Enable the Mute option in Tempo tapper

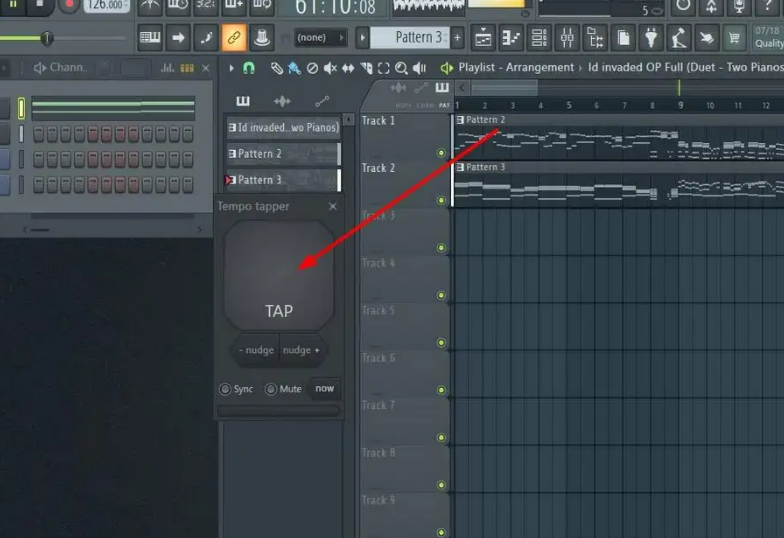tap(283, 389)
